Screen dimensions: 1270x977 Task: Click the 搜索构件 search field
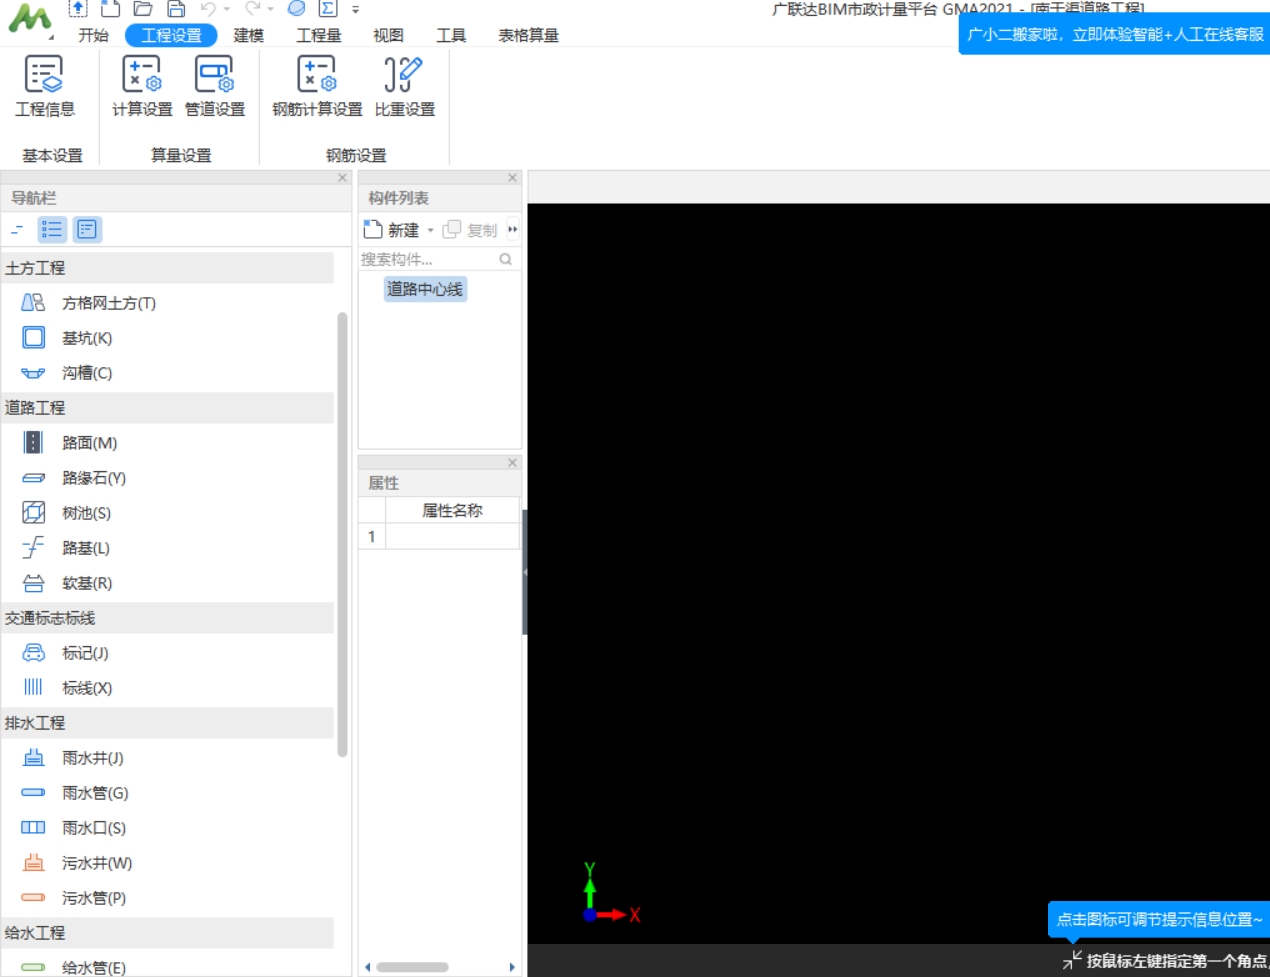coord(438,259)
